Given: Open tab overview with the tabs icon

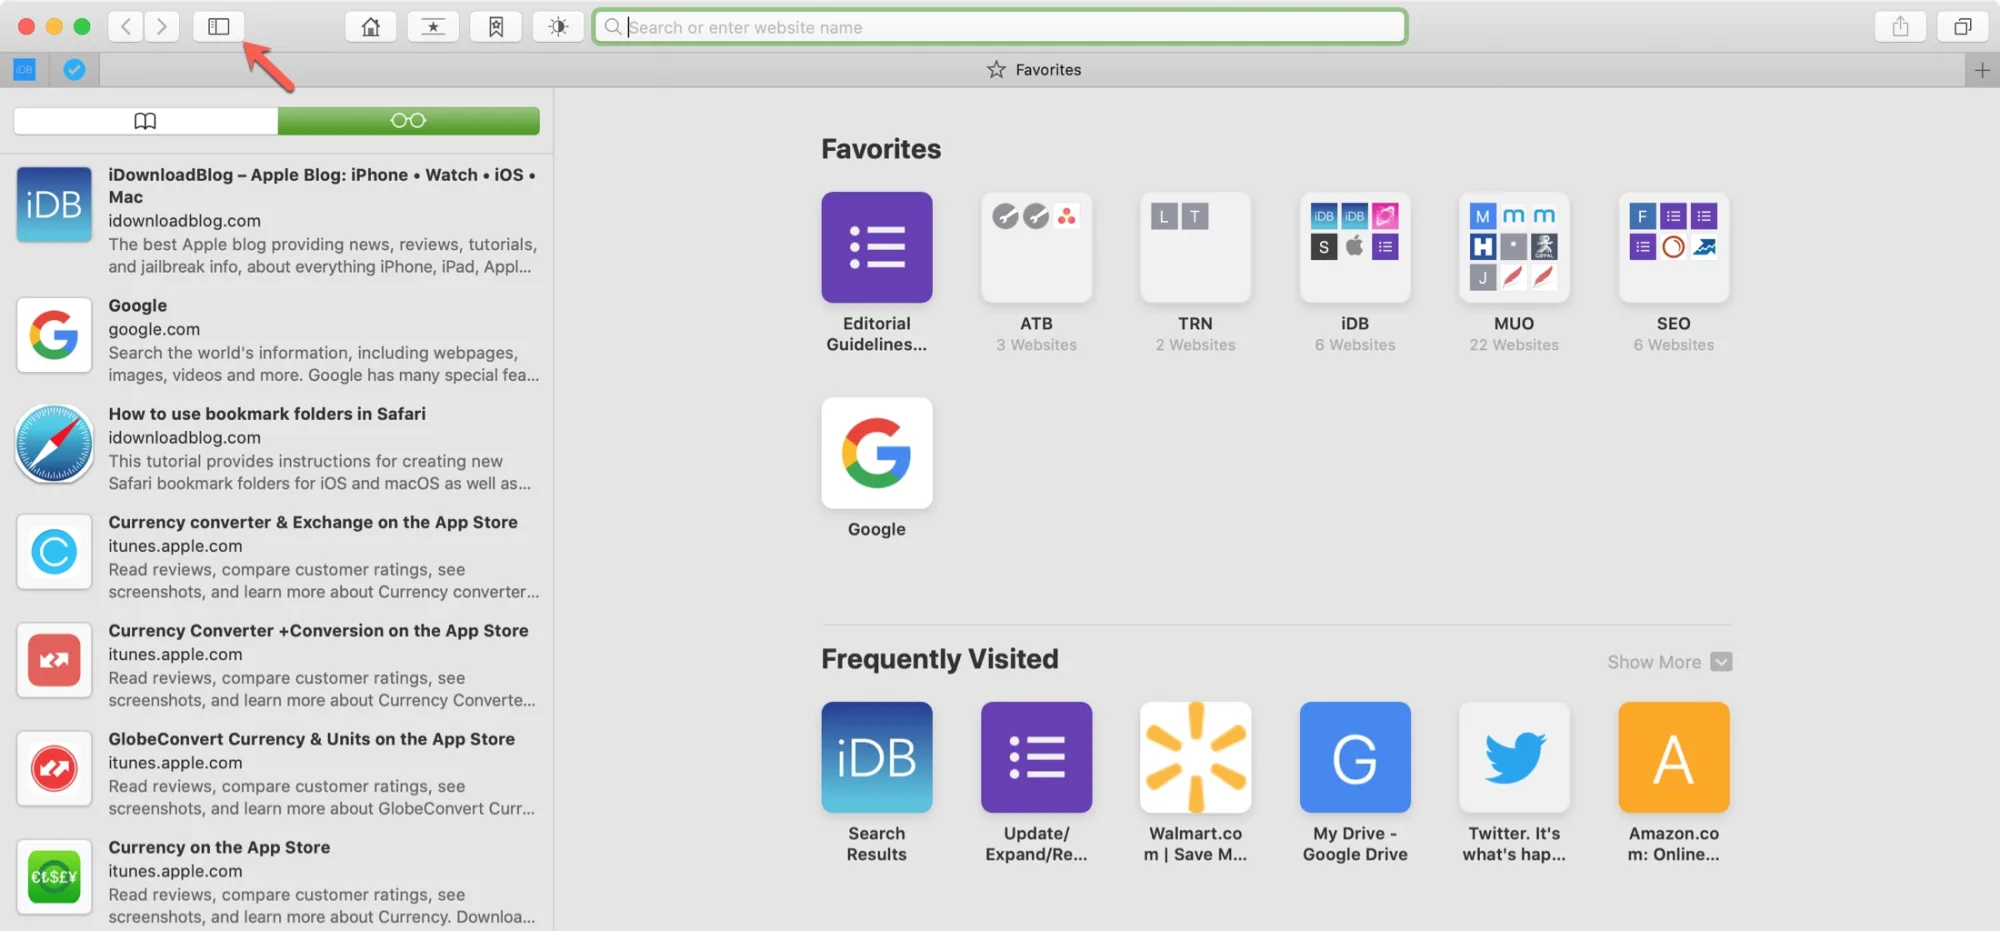Looking at the screenshot, I should pyautogui.click(x=1962, y=26).
